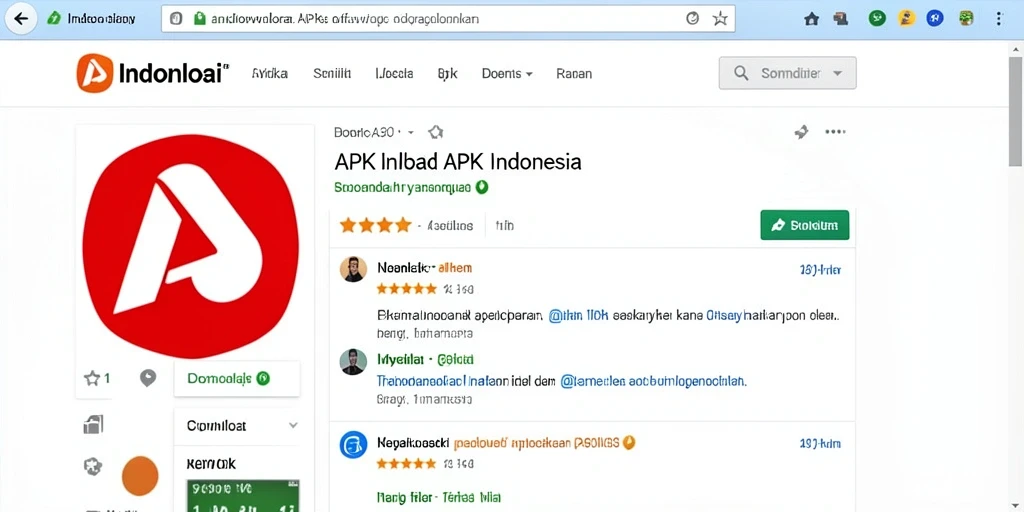
Task: Click the timestamp on Negalkoecki review
Action: pyautogui.click(x=820, y=443)
